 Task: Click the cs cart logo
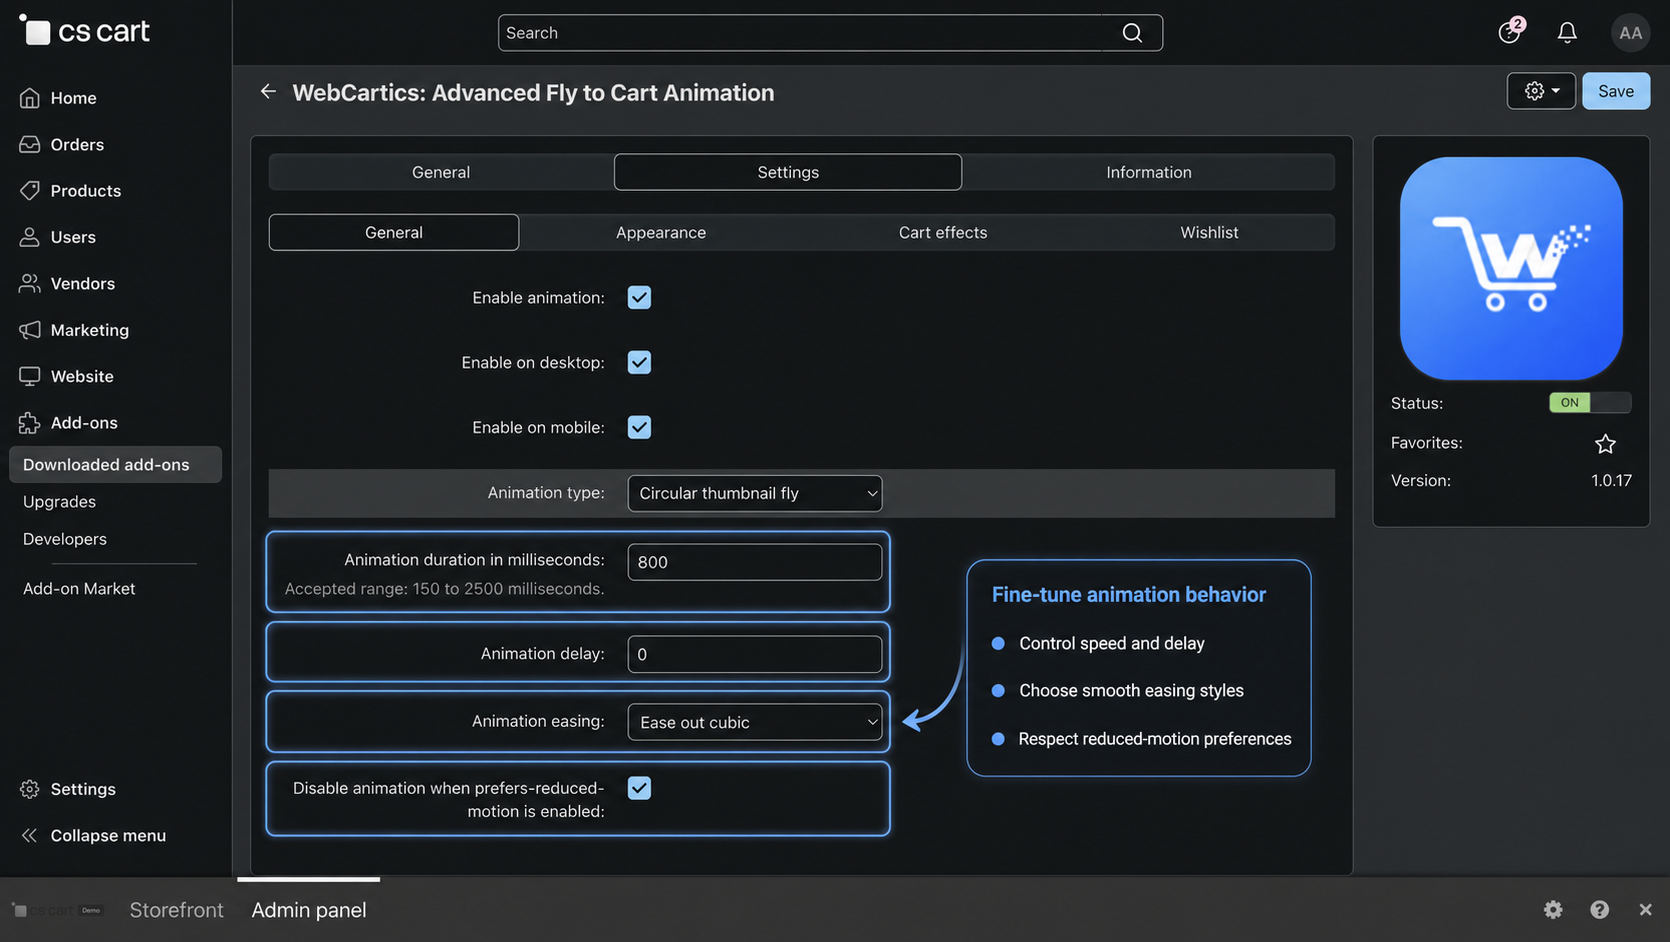pyautogui.click(x=85, y=31)
